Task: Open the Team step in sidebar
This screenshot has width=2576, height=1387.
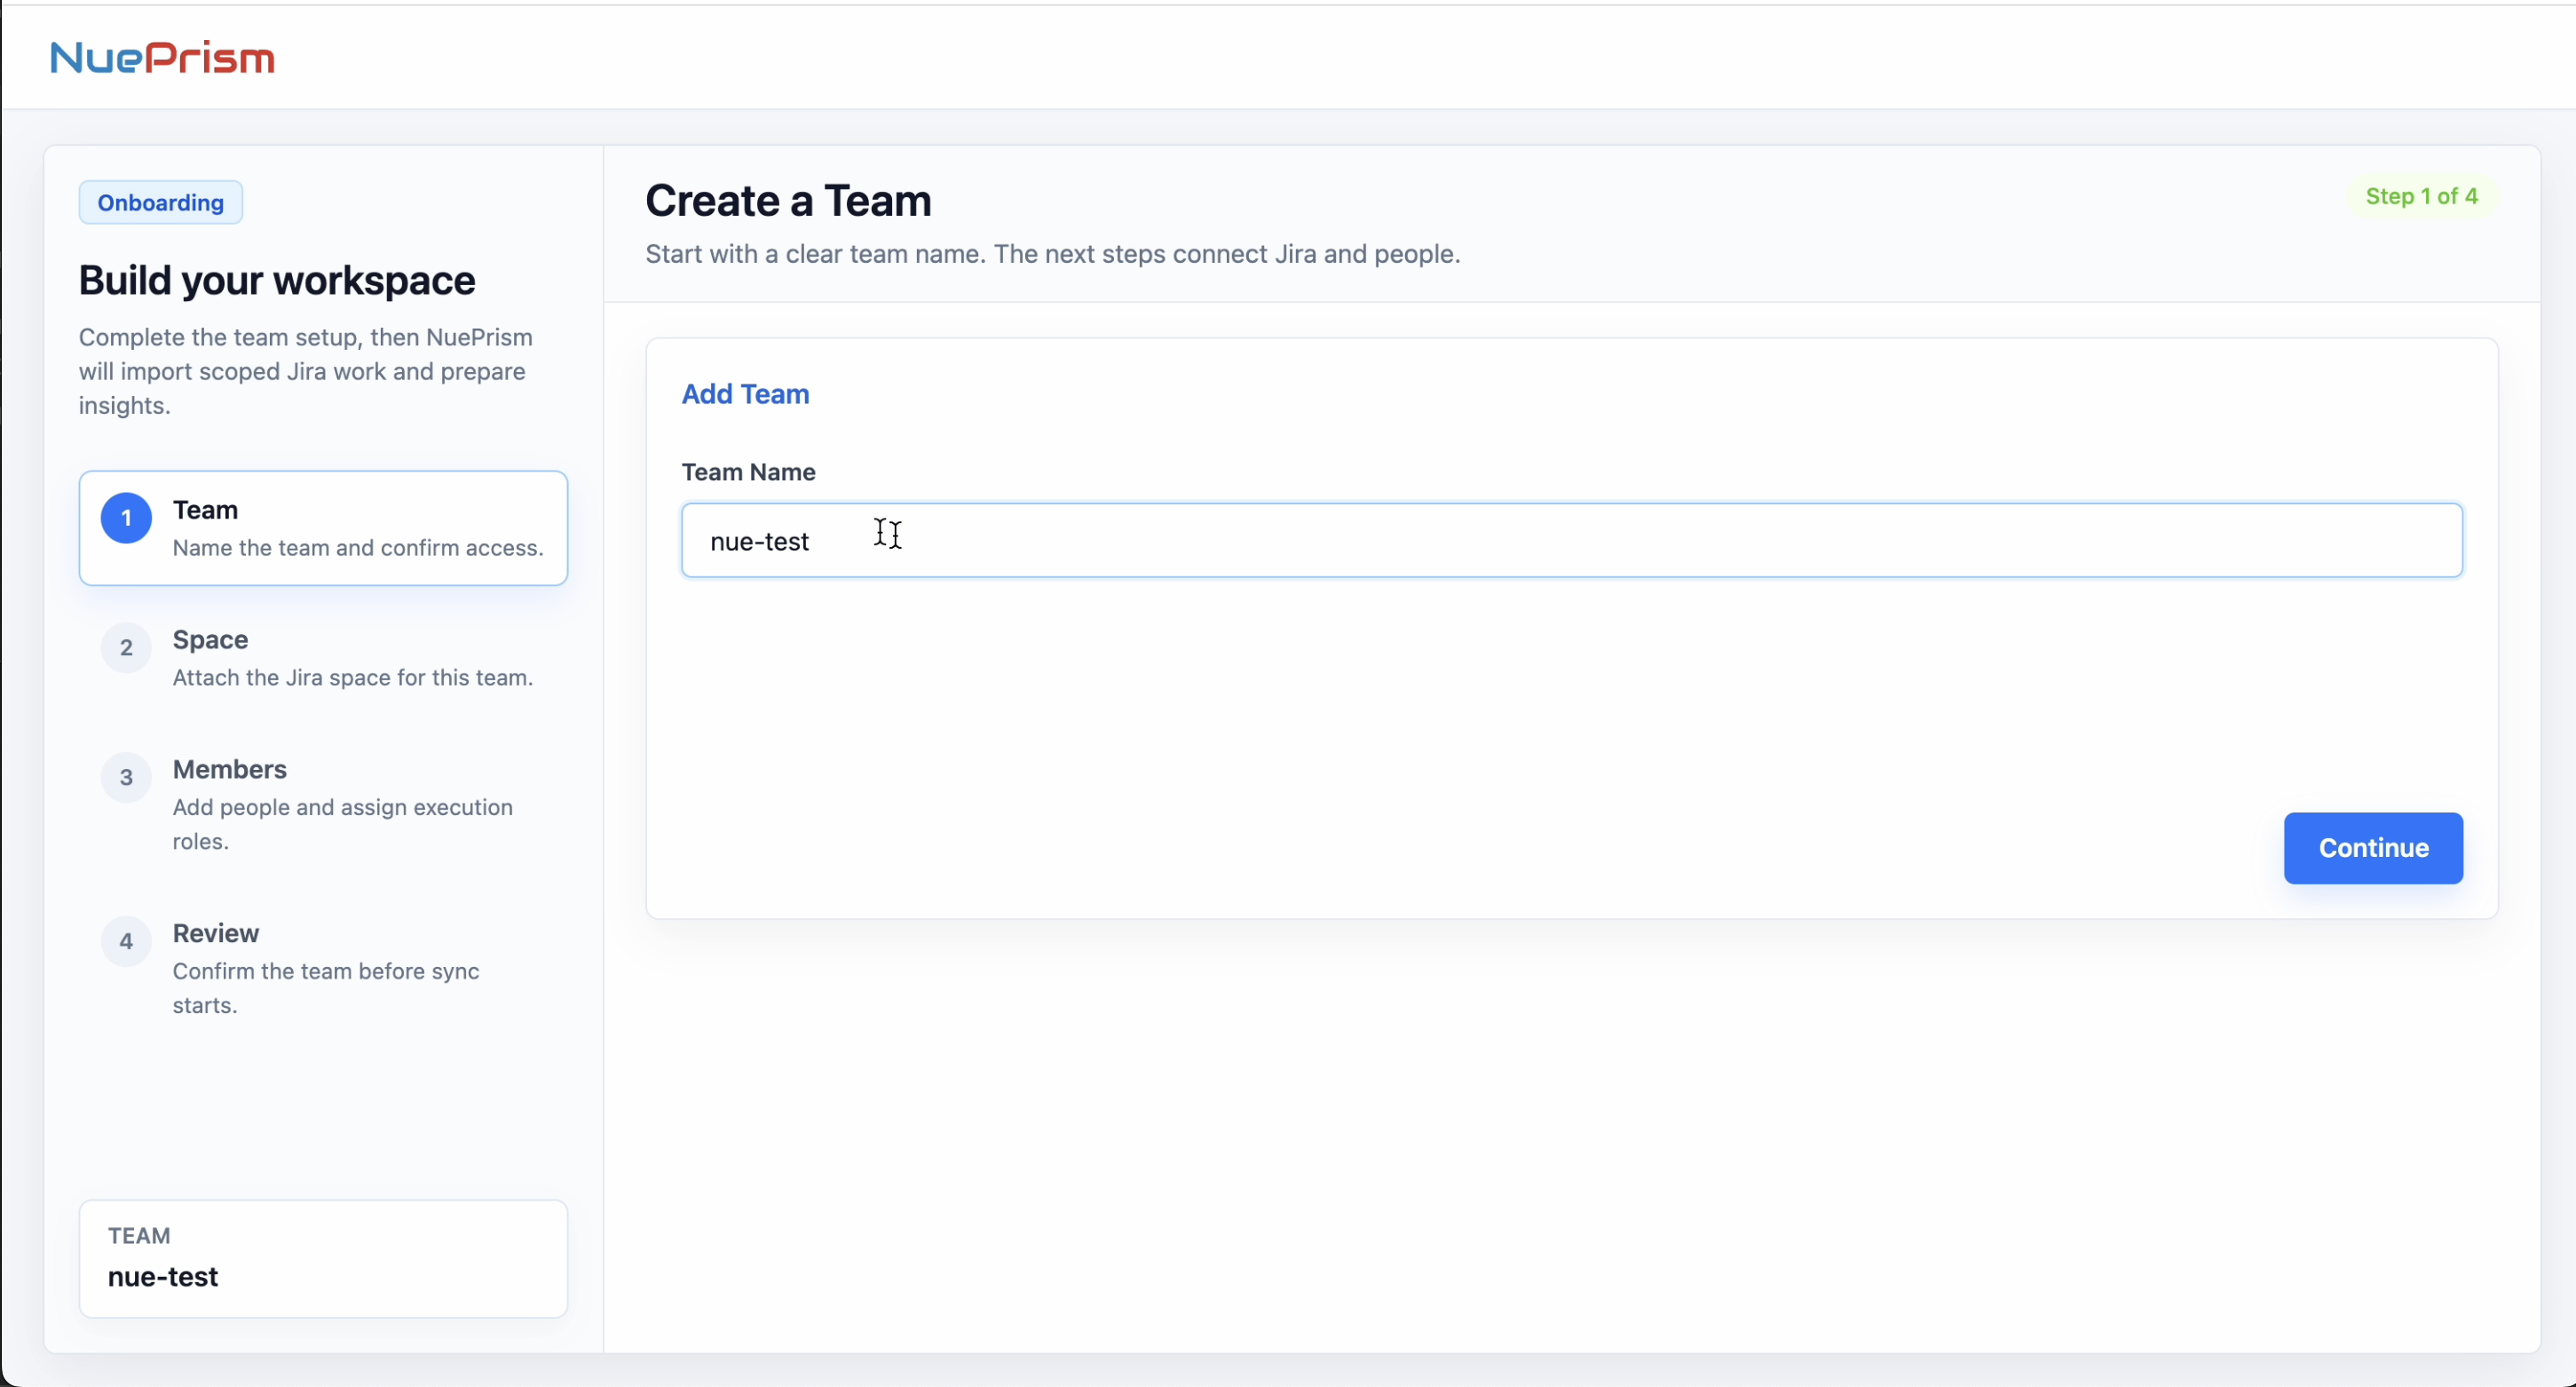Action: point(323,528)
